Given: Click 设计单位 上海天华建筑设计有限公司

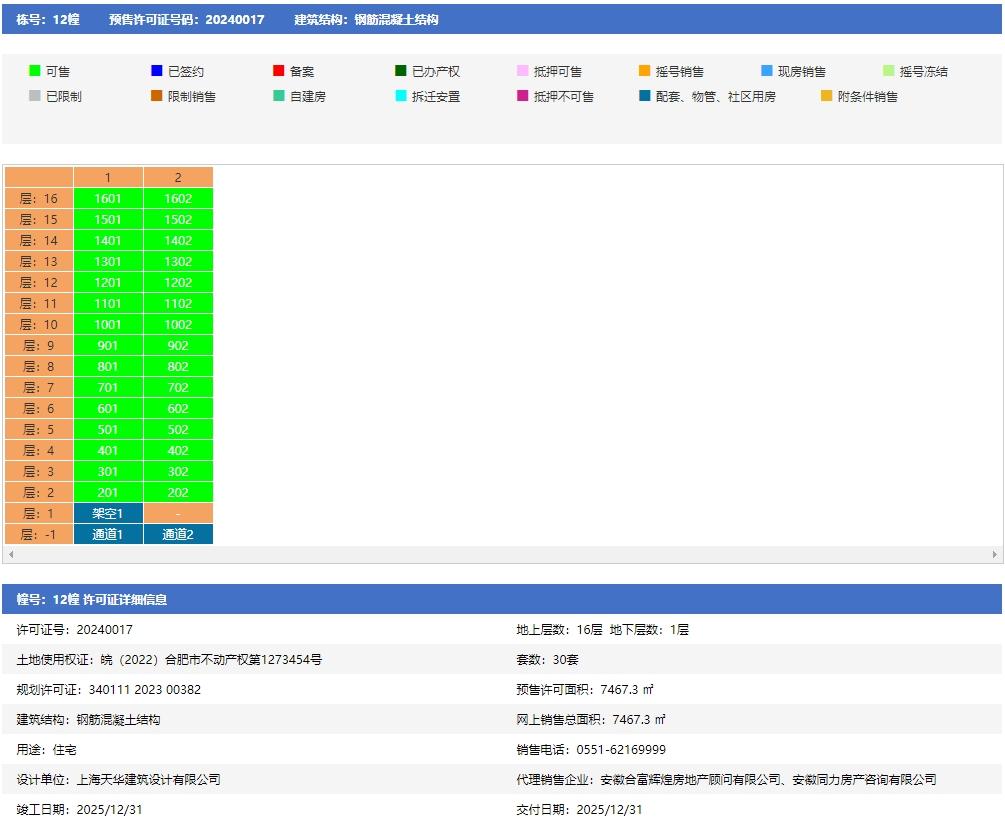Looking at the screenshot, I should pyautogui.click(x=119, y=779).
